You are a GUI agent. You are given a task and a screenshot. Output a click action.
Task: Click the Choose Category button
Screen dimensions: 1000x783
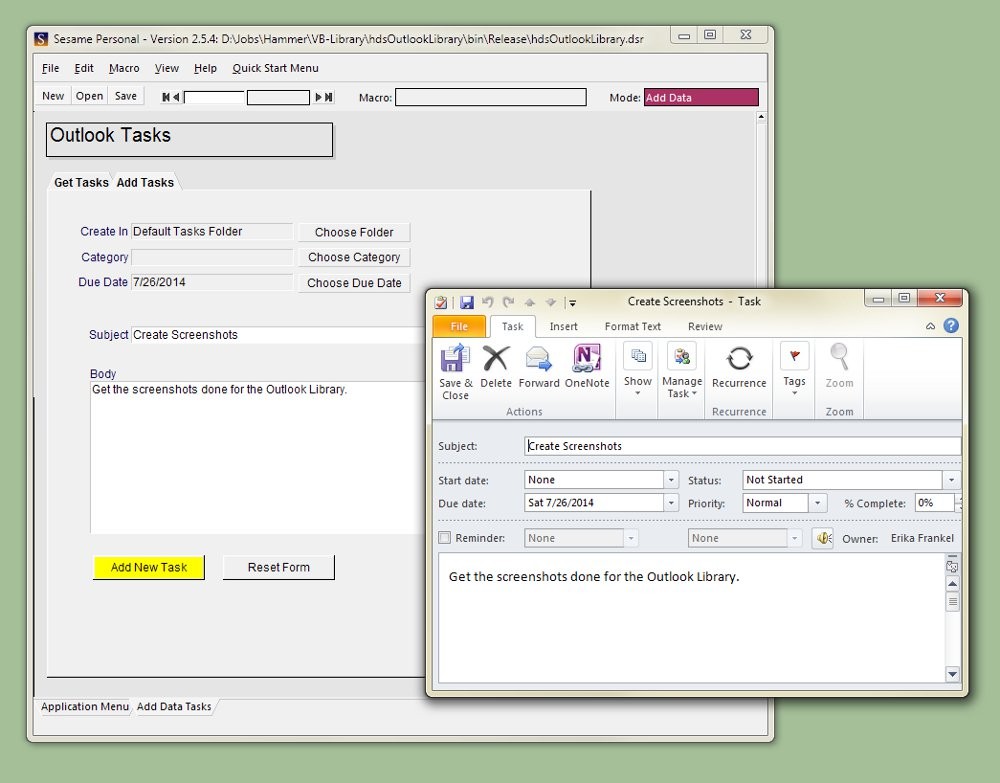click(354, 257)
